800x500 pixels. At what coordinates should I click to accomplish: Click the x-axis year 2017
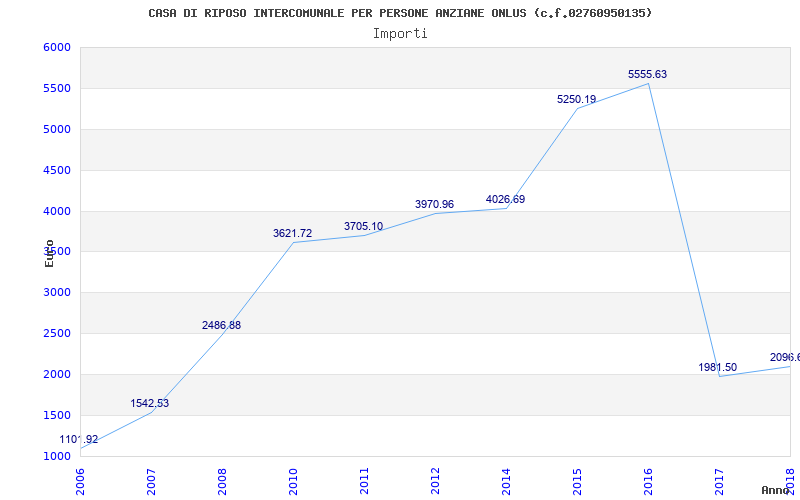click(x=719, y=481)
